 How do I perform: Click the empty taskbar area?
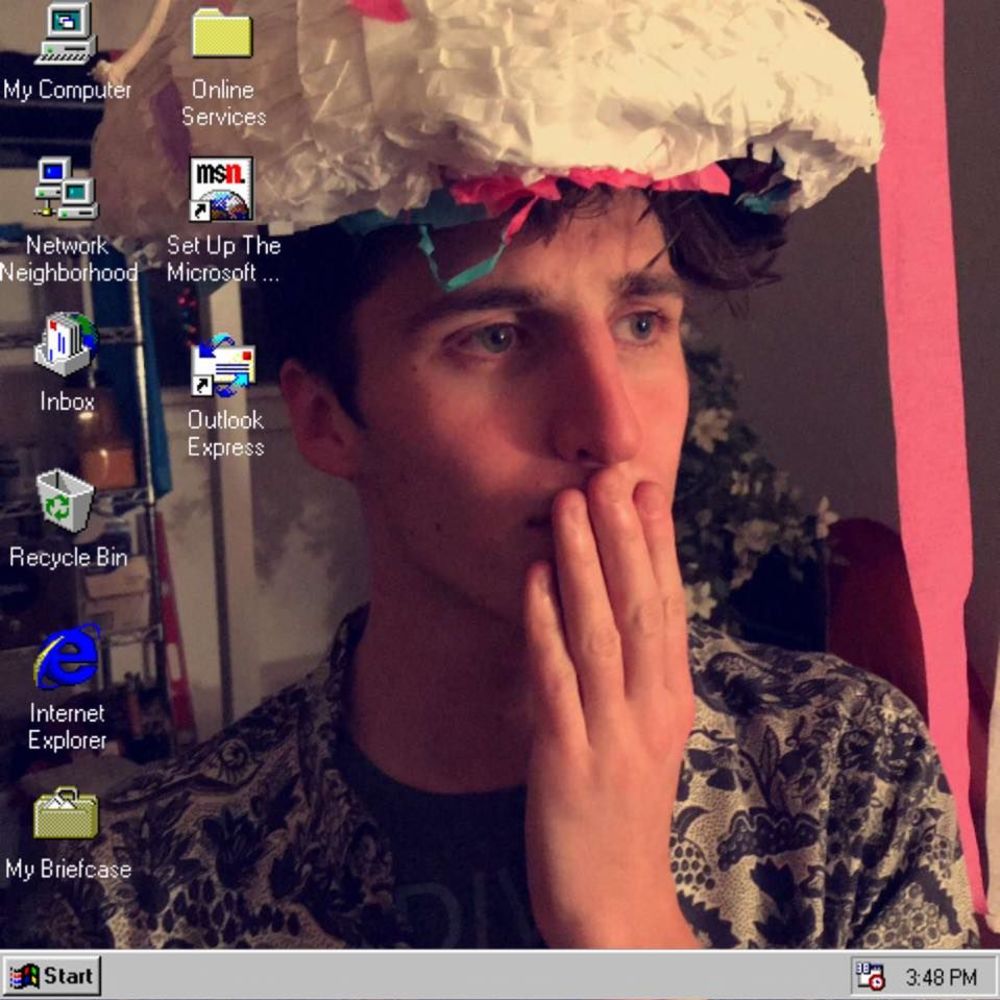pyautogui.click(x=470, y=975)
